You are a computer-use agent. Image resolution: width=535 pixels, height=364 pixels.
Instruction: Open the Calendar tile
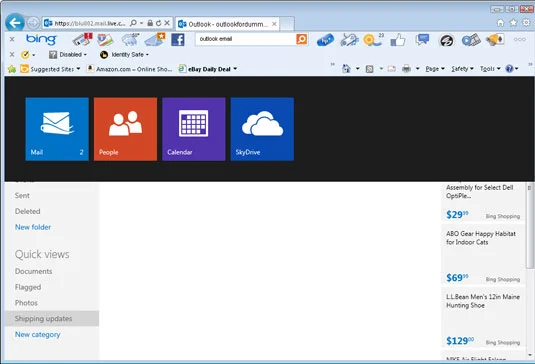pyautogui.click(x=193, y=129)
